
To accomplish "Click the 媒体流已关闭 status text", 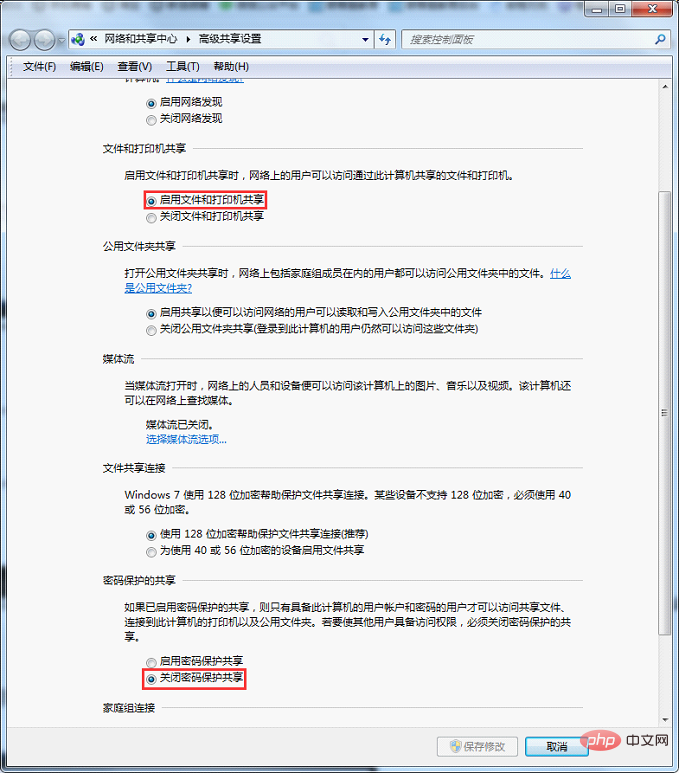I will (179, 424).
